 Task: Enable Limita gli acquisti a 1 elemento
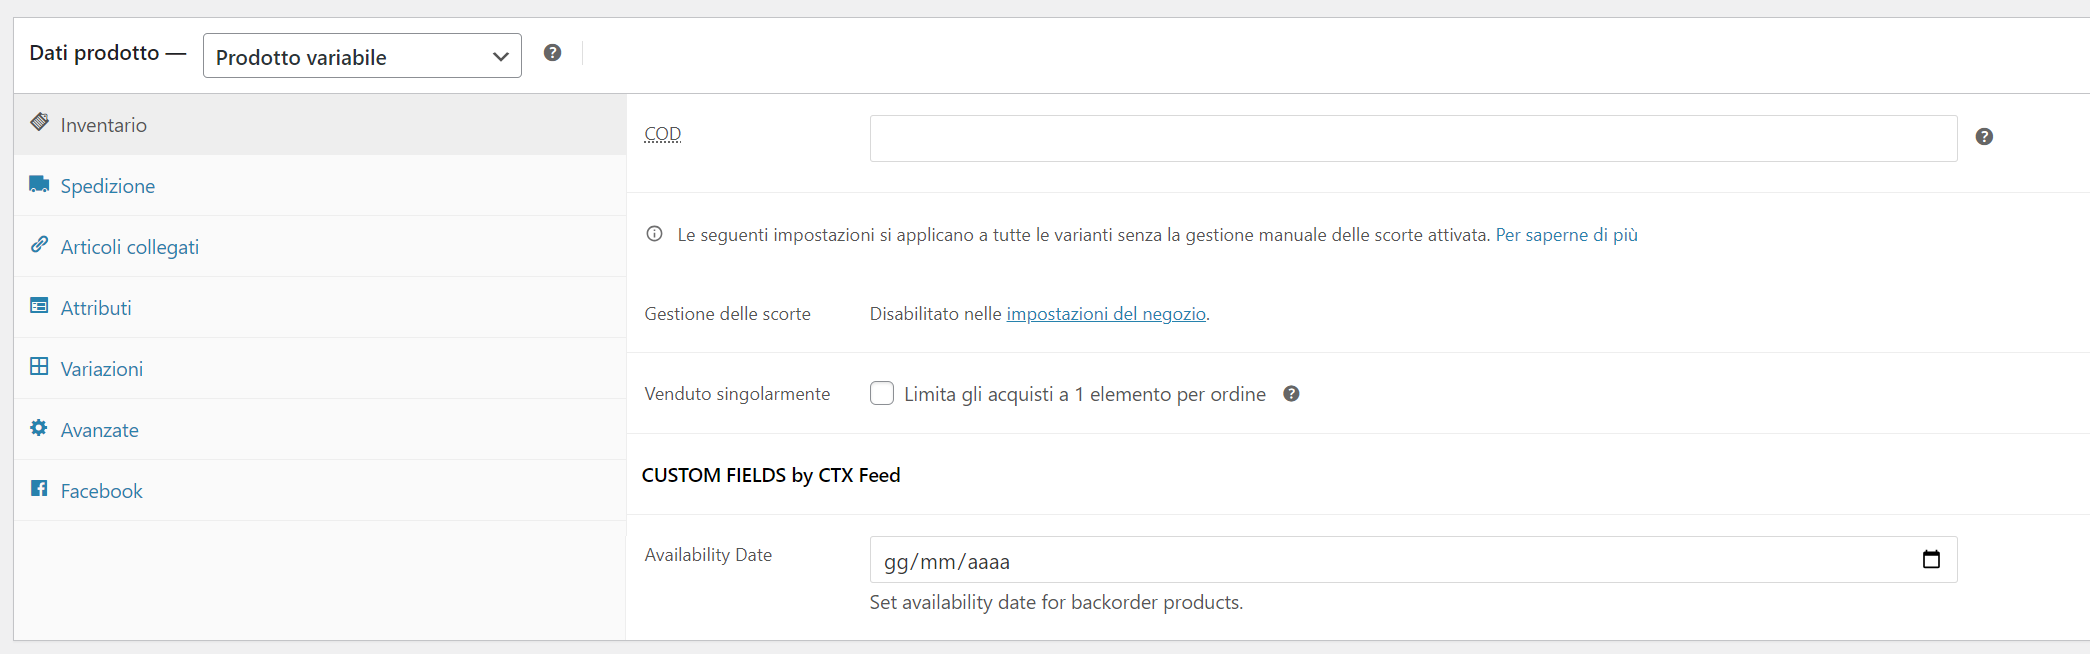(x=882, y=393)
